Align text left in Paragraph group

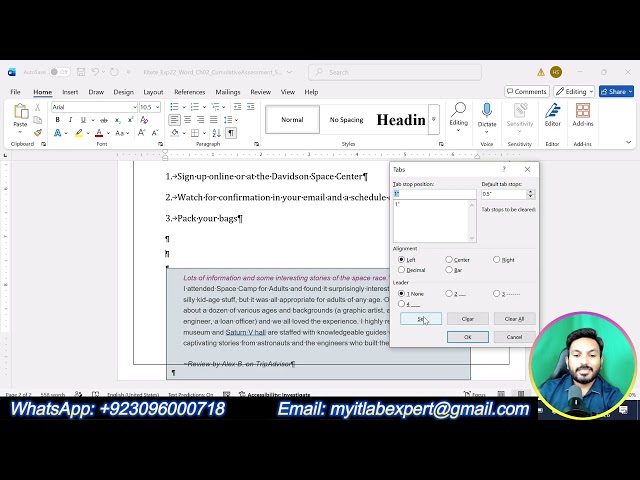coord(174,120)
